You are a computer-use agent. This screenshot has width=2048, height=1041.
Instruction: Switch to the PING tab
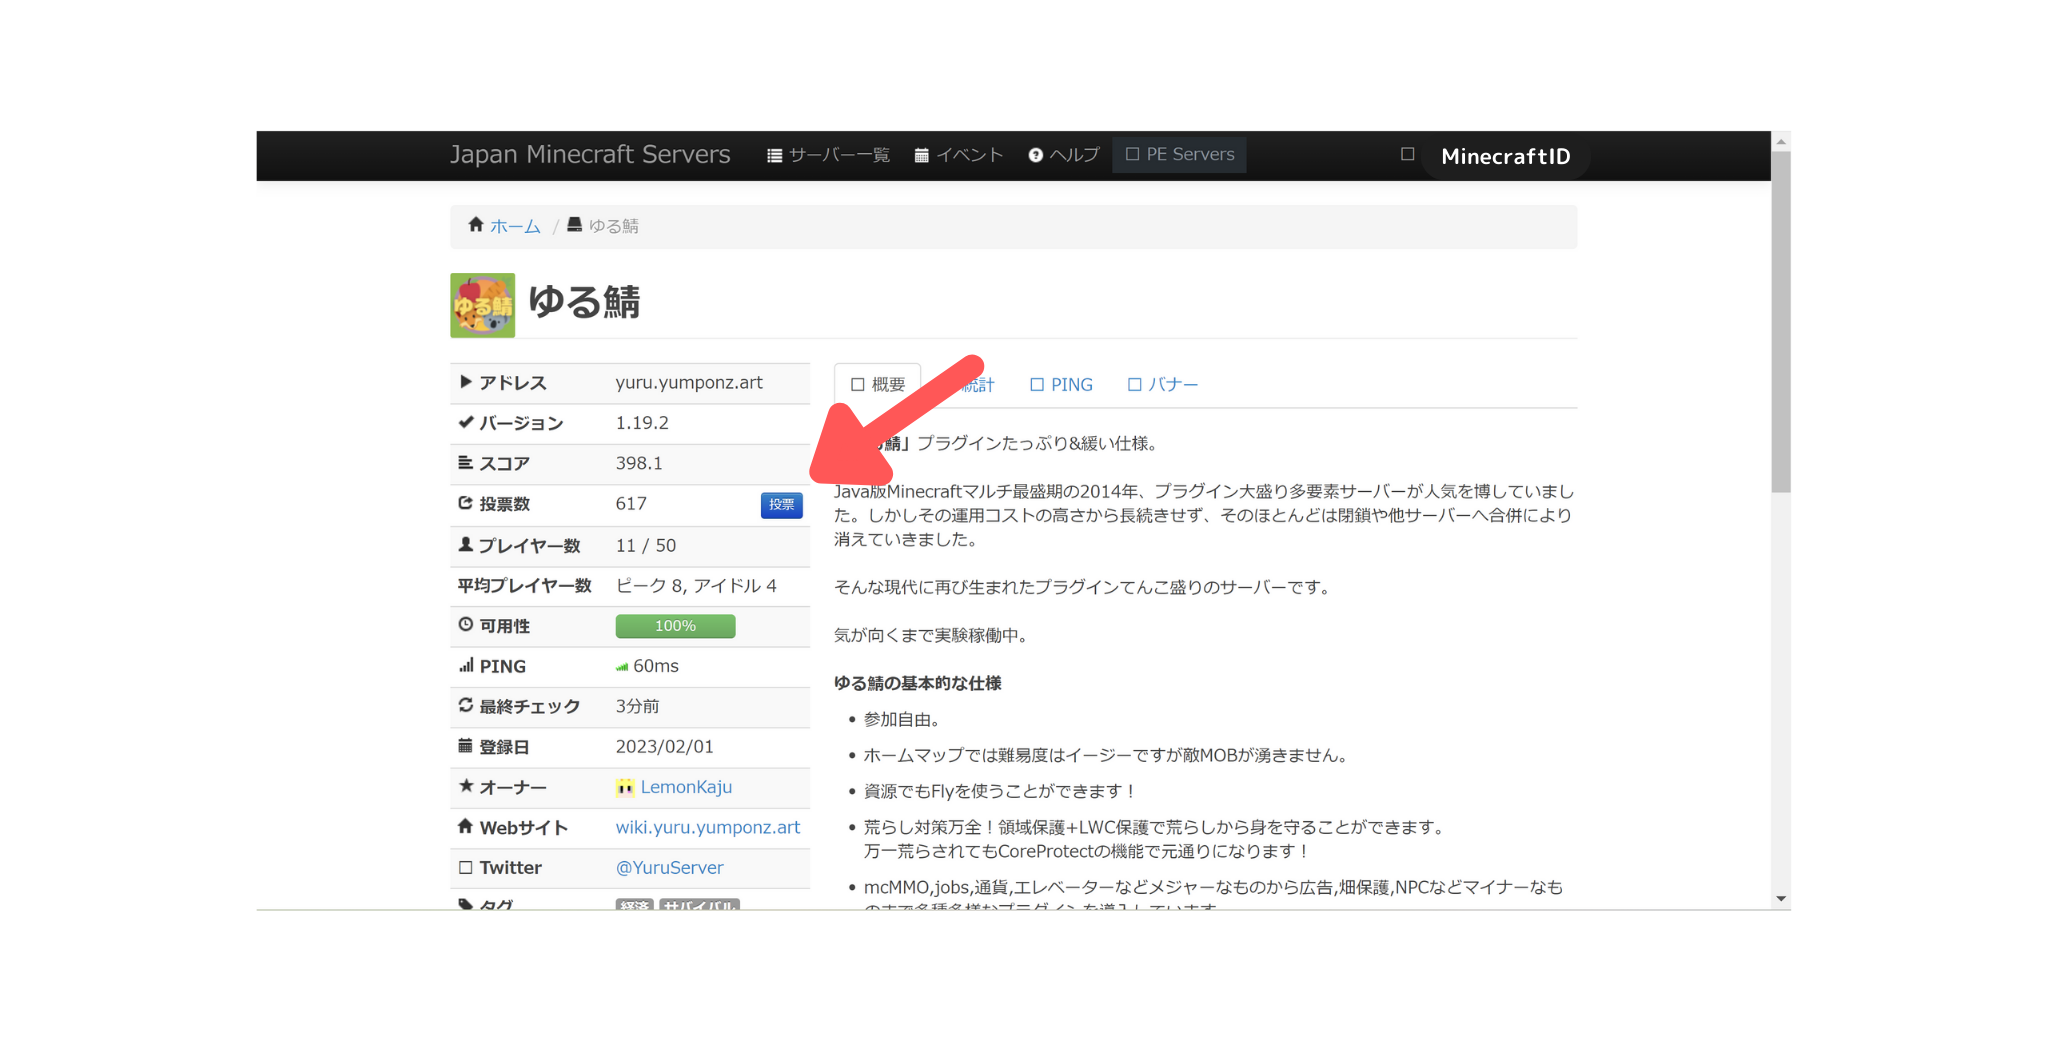1061,385
